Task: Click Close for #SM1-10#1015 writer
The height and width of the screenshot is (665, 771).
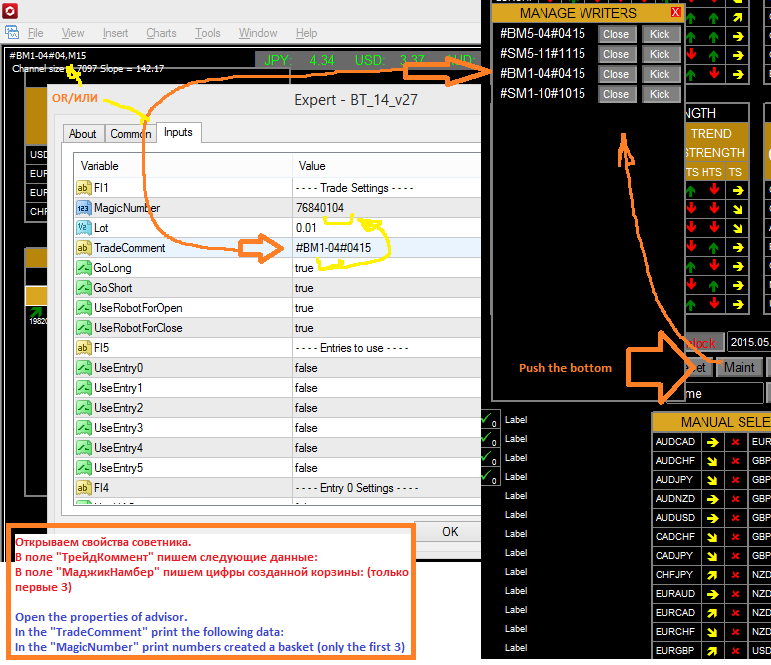Action: click(x=617, y=94)
